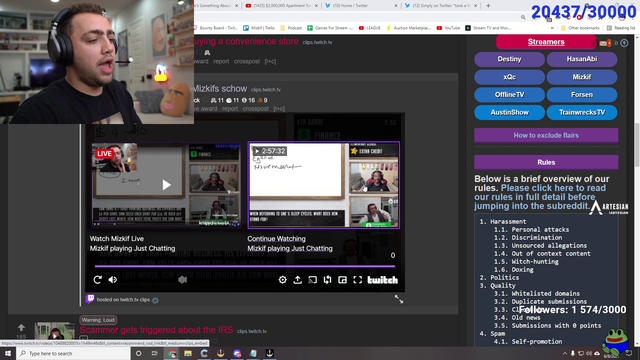
Task: Select the HasanAbi streamer flair
Action: (x=582, y=59)
